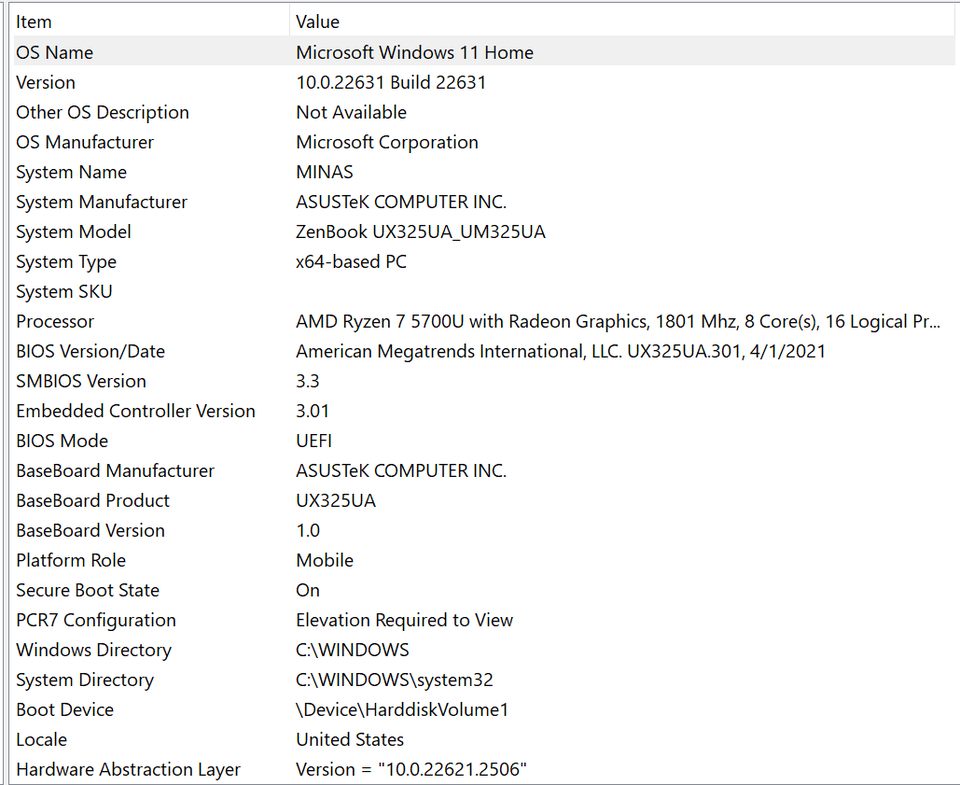960x785 pixels.
Task: Select the Hardware Abstraction Layer row
Action: click(x=128, y=770)
